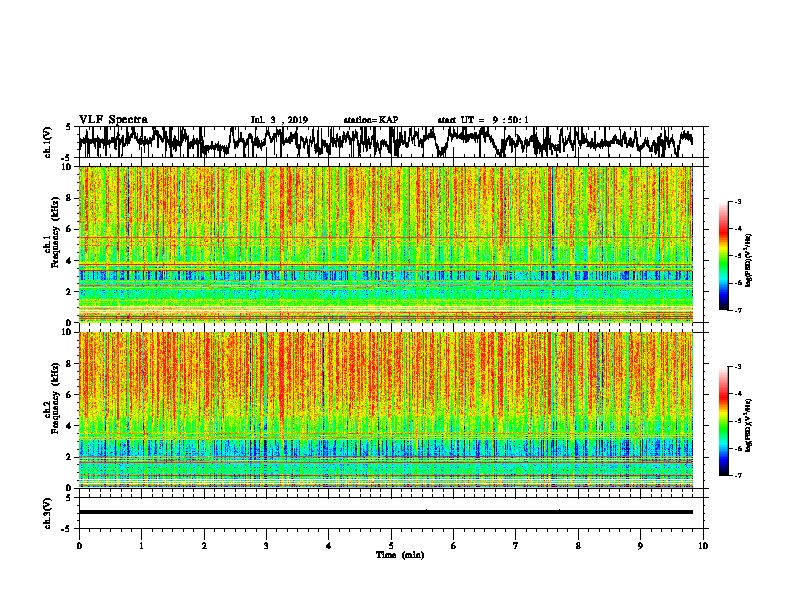Click the "ch.1(V)" axis label
792x612 pixels.
coord(48,142)
